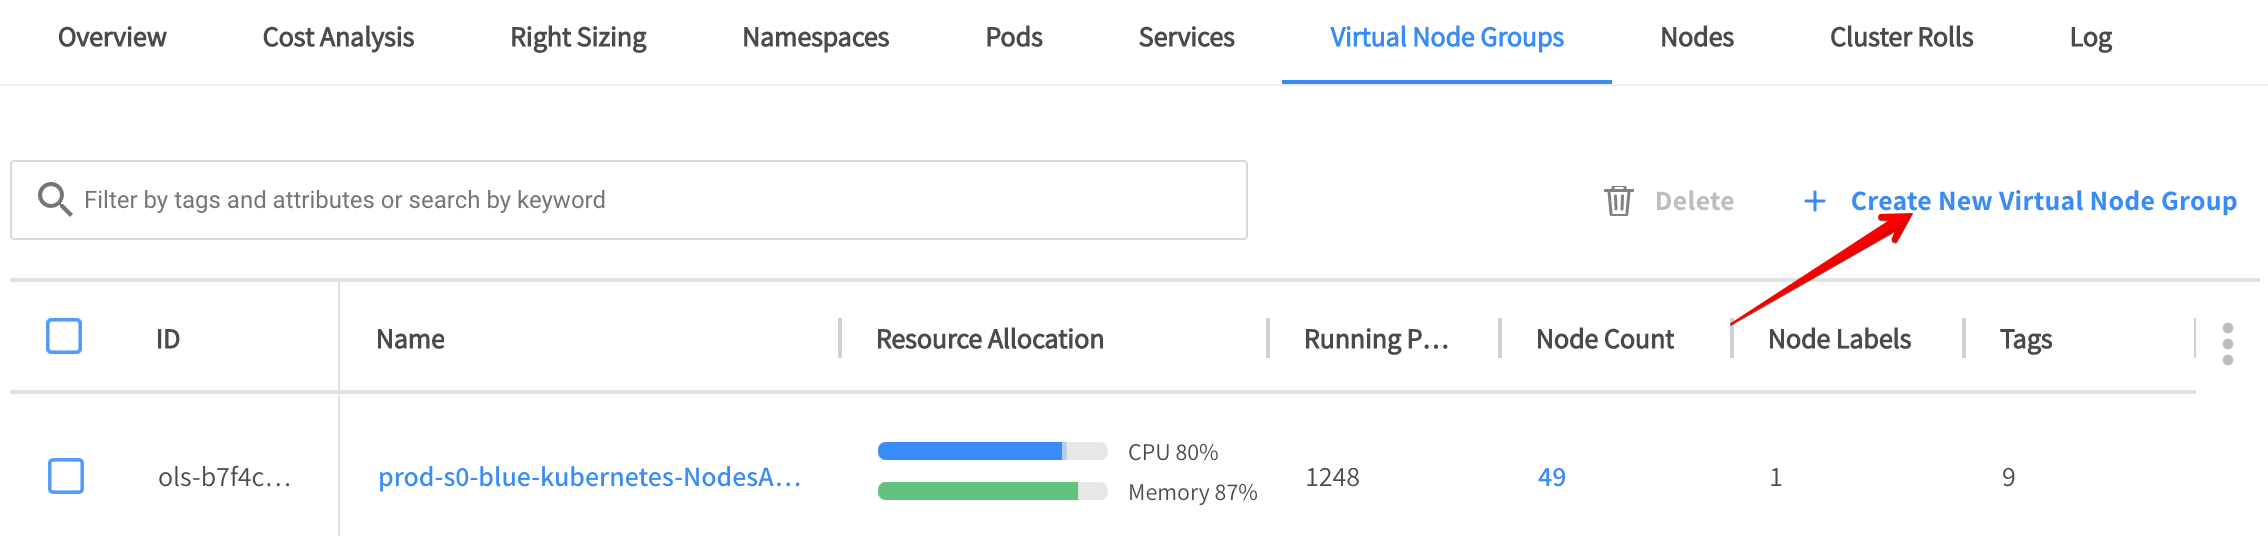Open the prod-s0-blue-kubernetes node group link
This screenshot has height=536, width=2268.
589,477
